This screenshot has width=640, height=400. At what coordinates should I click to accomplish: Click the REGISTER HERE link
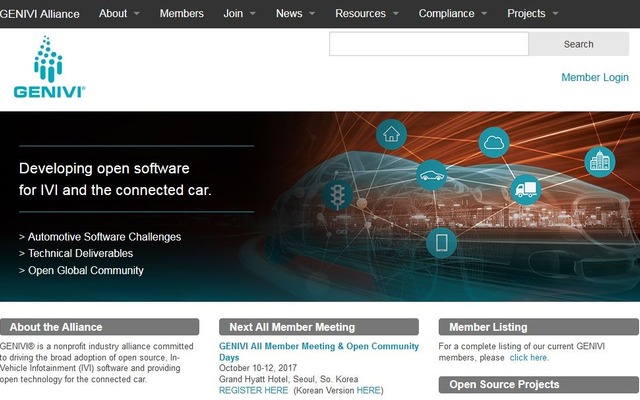pyautogui.click(x=253, y=390)
